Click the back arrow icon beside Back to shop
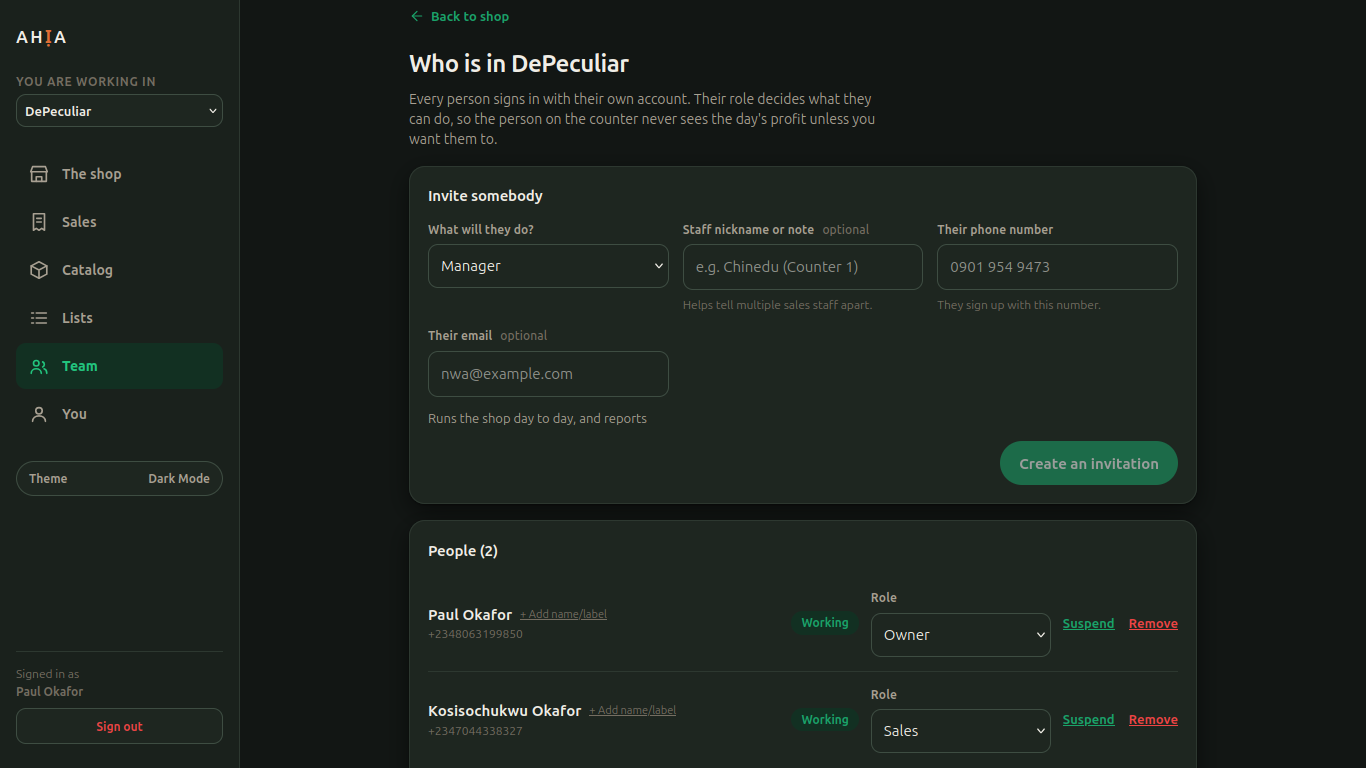1366x768 pixels. click(x=417, y=16)
